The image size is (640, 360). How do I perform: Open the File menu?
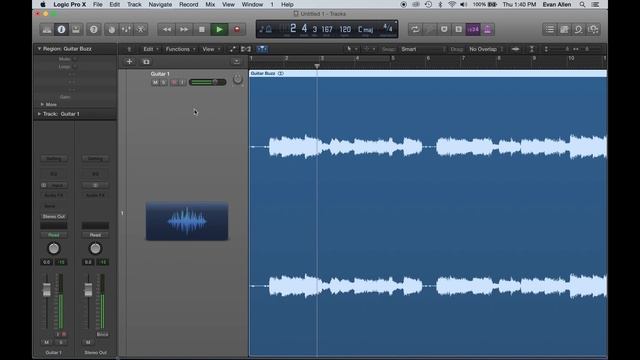pyautogui.click(x=98, y=4)
